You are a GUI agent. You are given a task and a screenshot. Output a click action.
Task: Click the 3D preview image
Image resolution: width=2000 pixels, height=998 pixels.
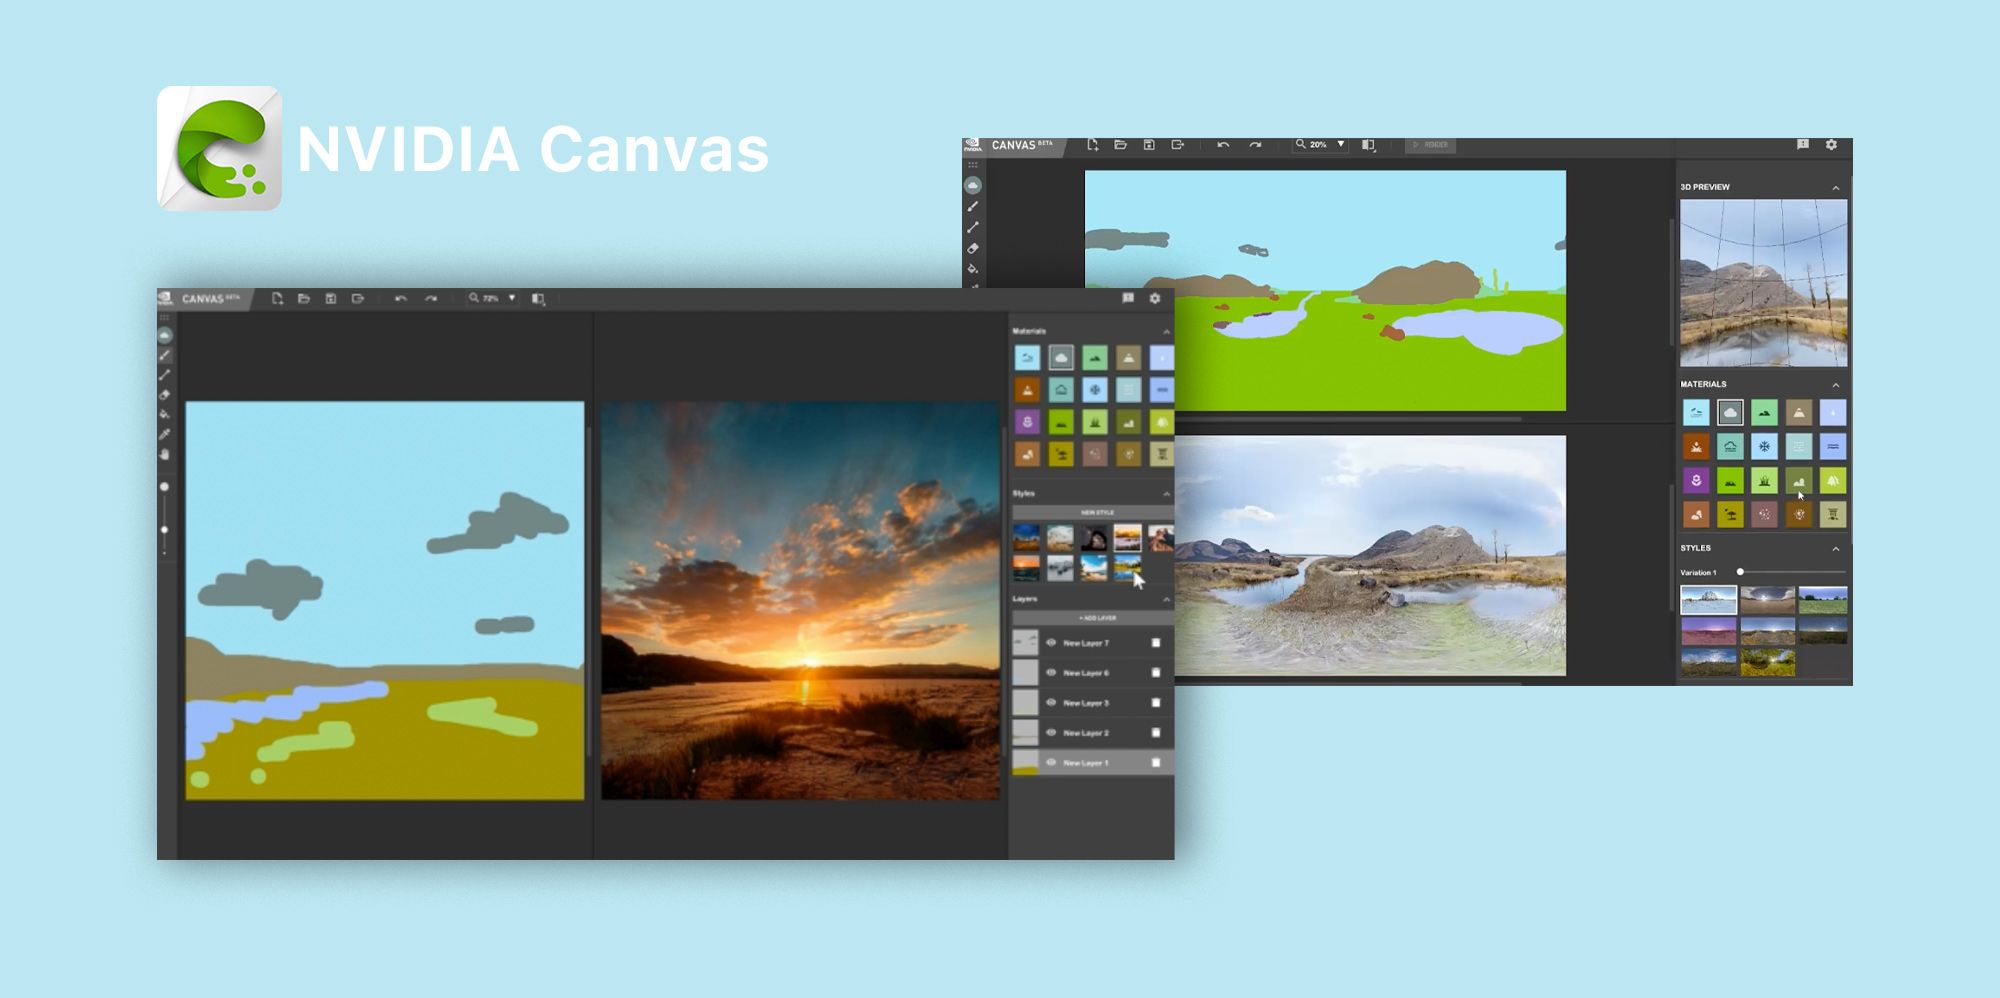pos(1763,283)
